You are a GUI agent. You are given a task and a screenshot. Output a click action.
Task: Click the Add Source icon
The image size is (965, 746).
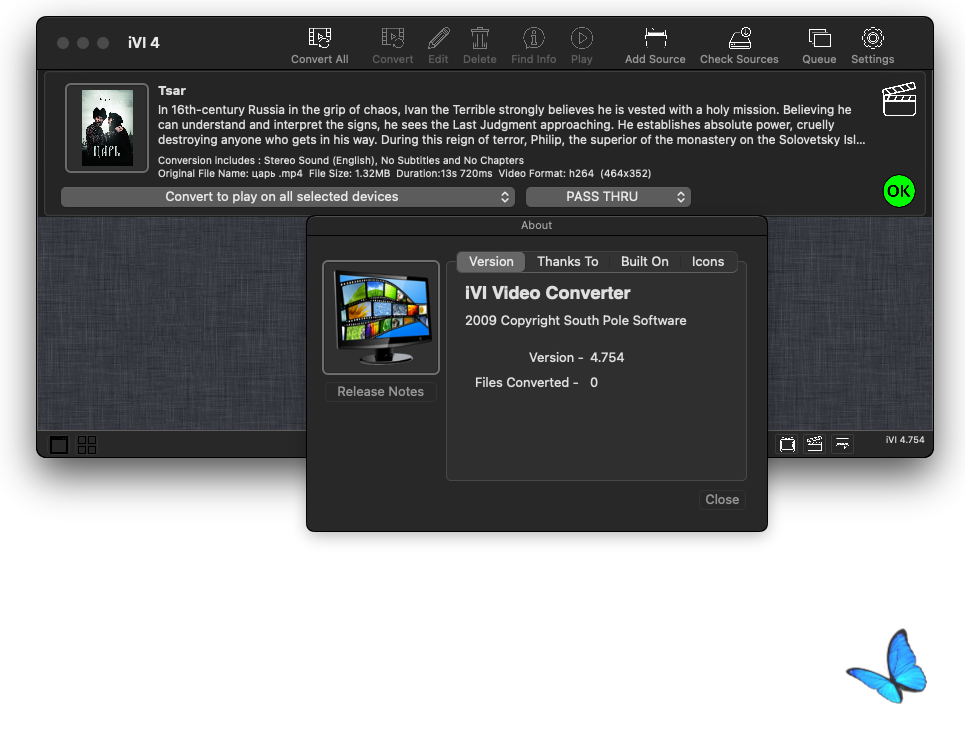[x=655, y=38]
